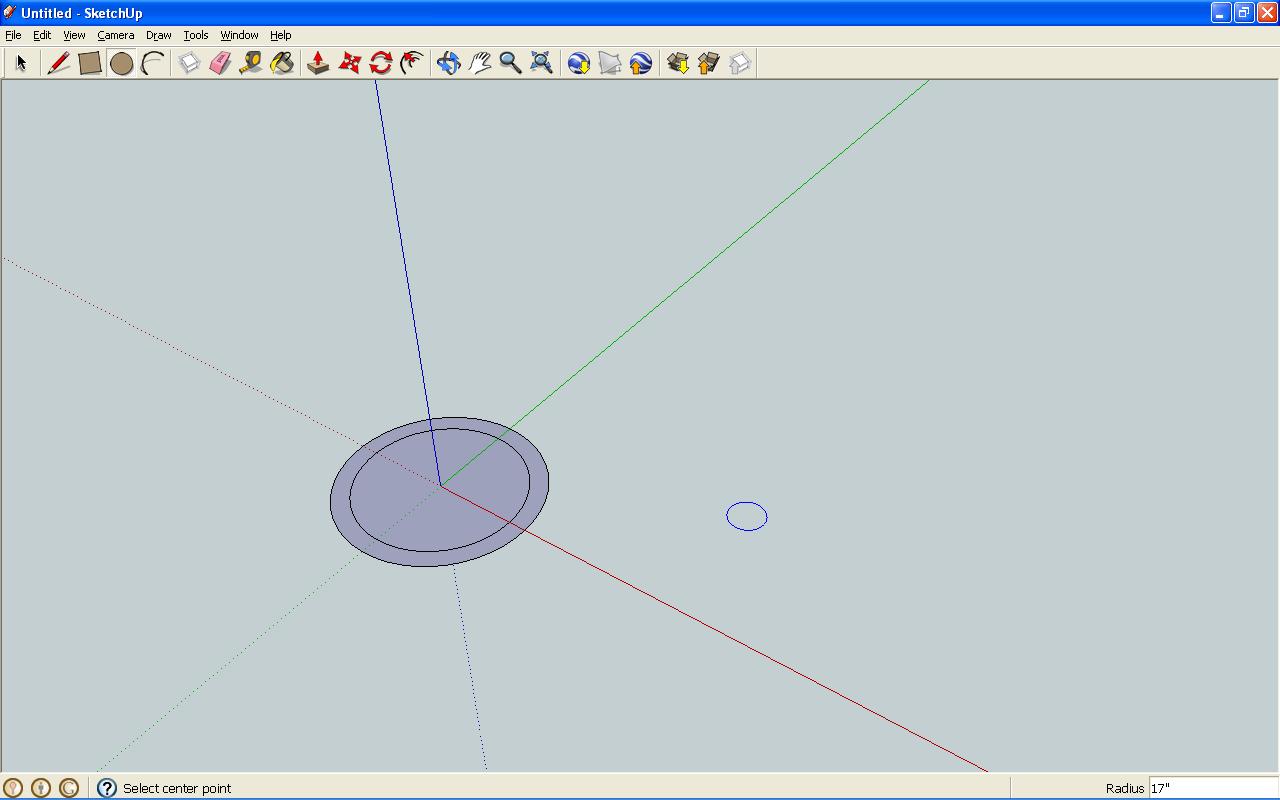Open the Draw menu

point(159,35)
